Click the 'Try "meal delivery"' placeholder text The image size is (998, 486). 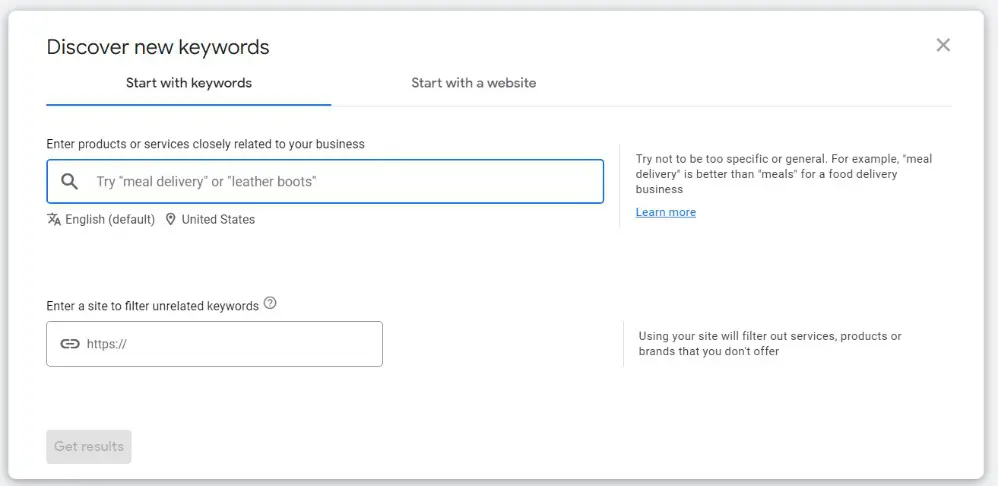(212, 182)
